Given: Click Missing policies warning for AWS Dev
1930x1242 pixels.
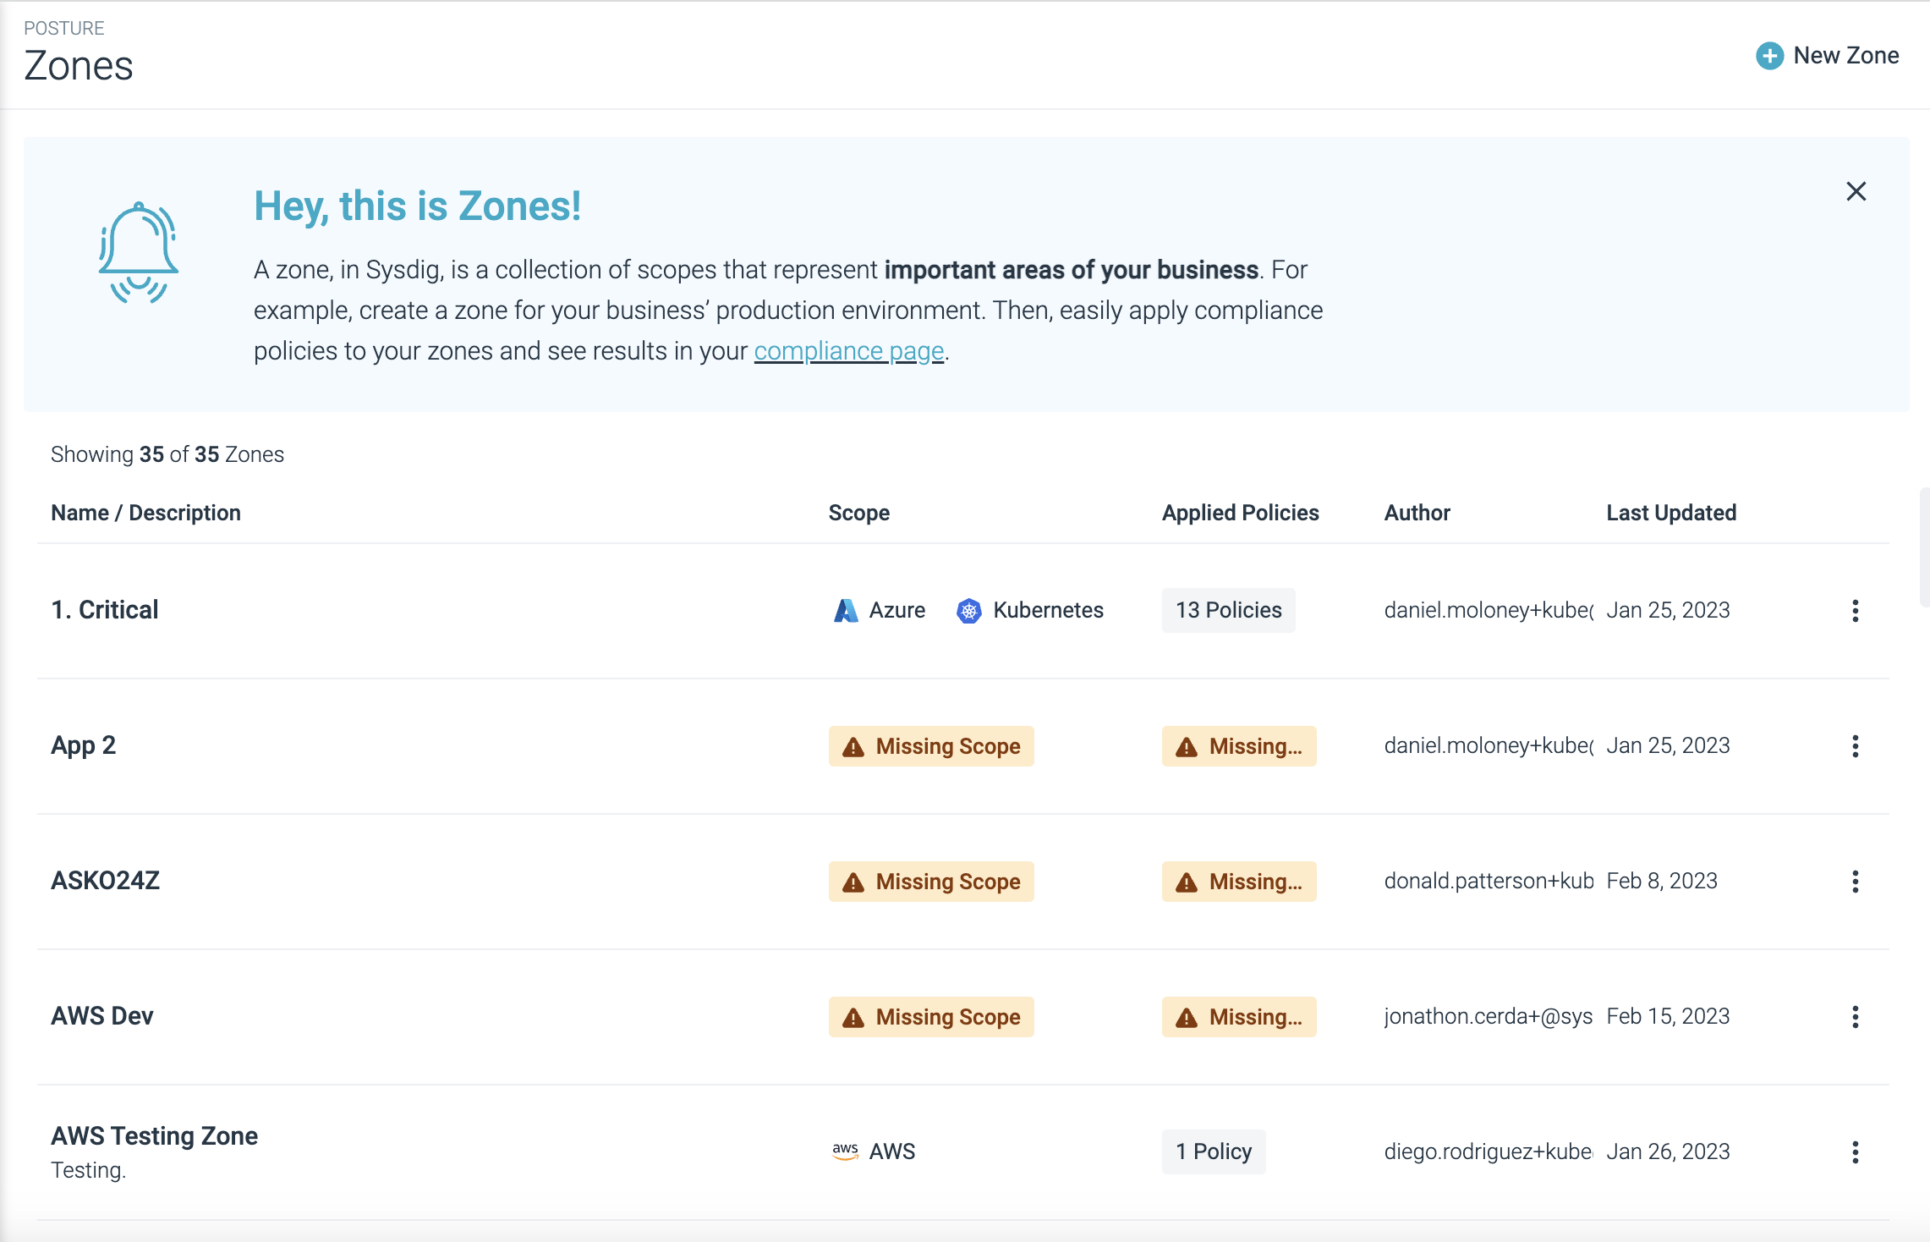Looking at the screenshot, I should pos(1238,1017).
